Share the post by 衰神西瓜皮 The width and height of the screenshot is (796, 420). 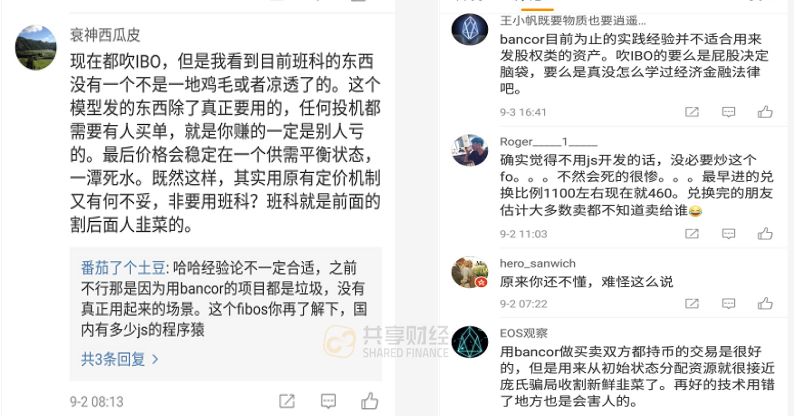(287, 401)
